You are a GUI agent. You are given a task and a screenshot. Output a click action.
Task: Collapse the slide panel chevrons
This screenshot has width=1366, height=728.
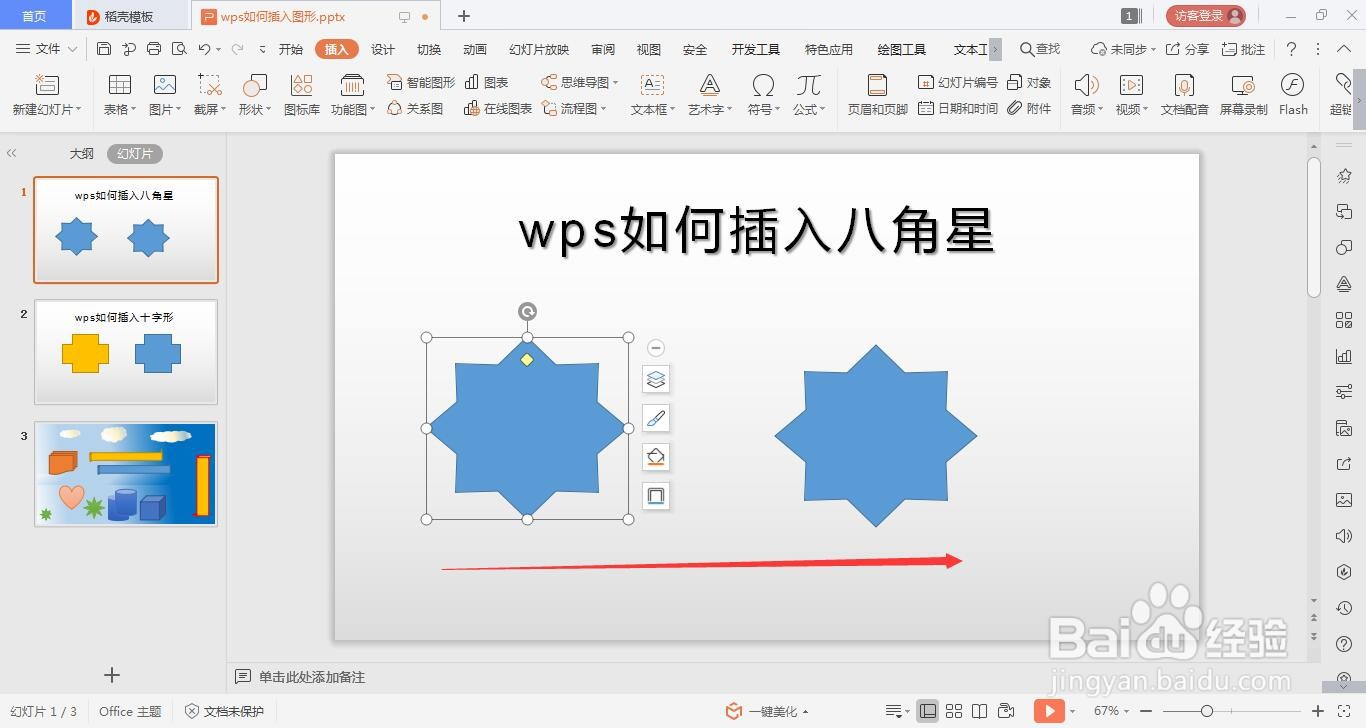tap(12, 154)
